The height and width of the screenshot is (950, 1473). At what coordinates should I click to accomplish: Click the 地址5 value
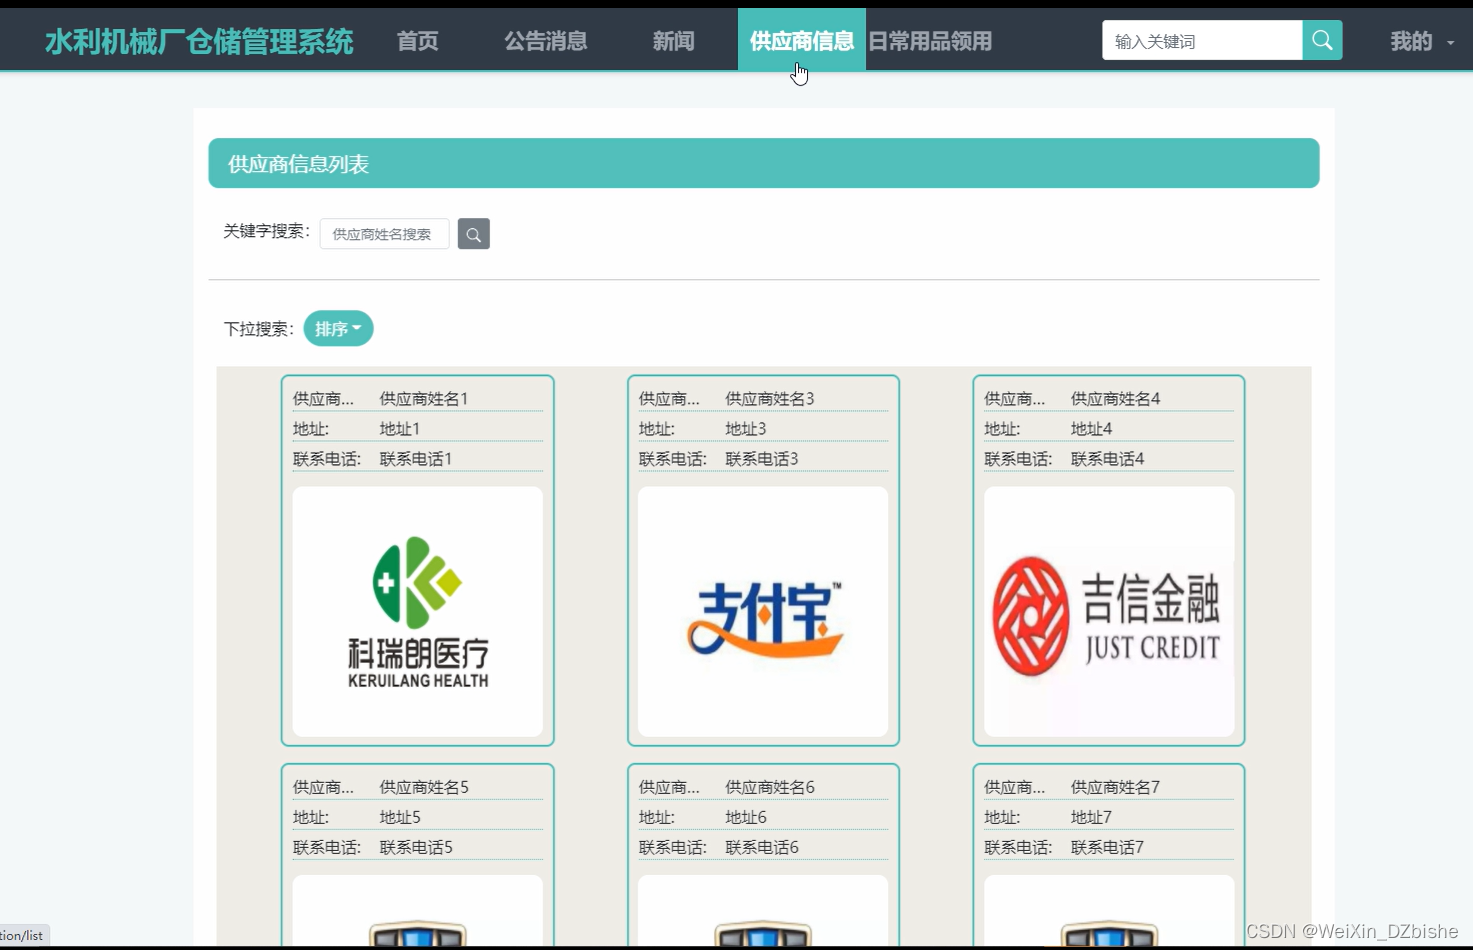click(x=400, y=818)
